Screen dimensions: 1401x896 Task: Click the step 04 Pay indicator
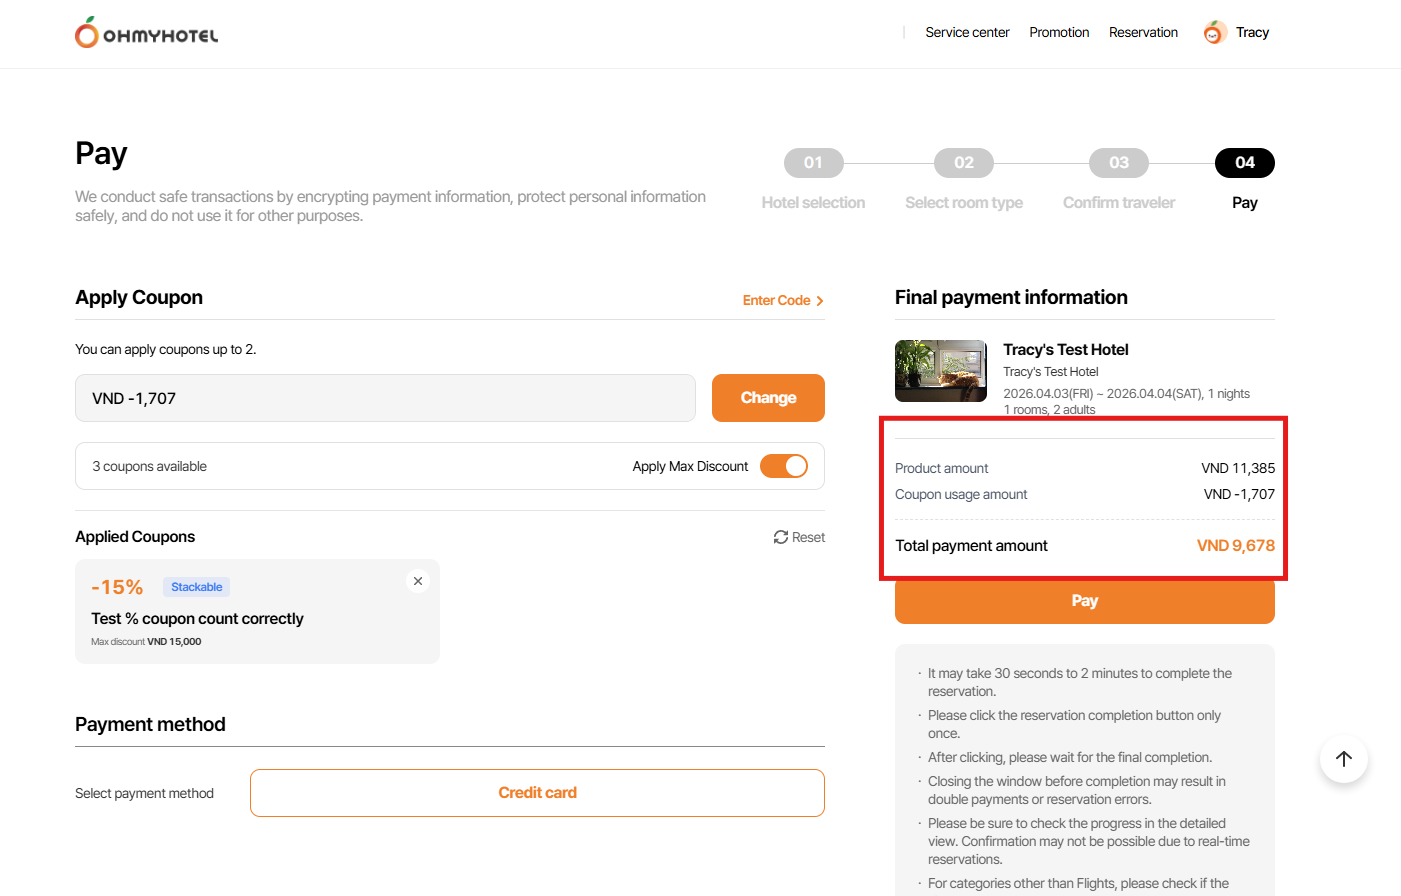(x=1244, y=163)
